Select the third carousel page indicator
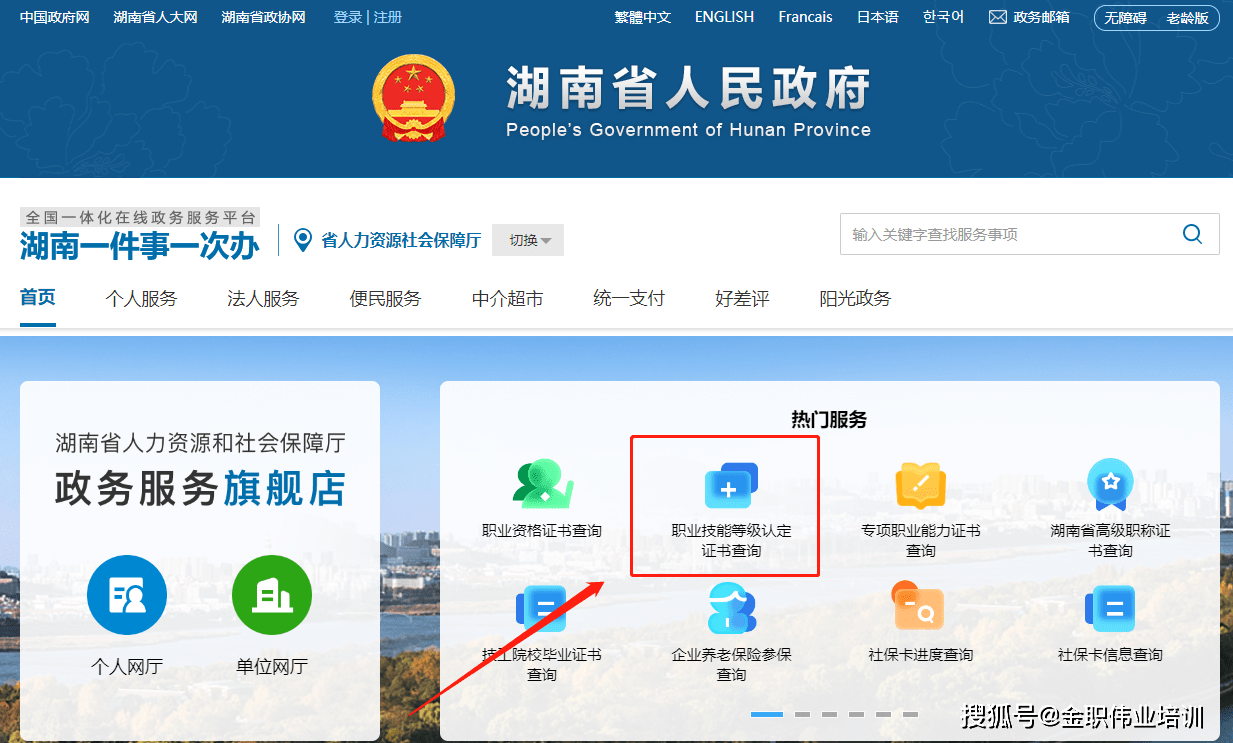Image resolution: width=1233 pixels, height=743 pixels. pyautogui.click(x=829, y=714)
